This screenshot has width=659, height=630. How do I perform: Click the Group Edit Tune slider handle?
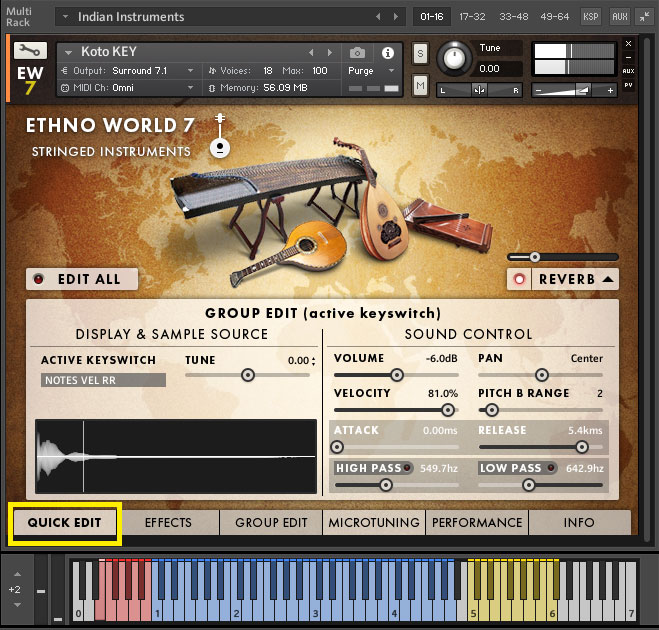tap(248, 375)
